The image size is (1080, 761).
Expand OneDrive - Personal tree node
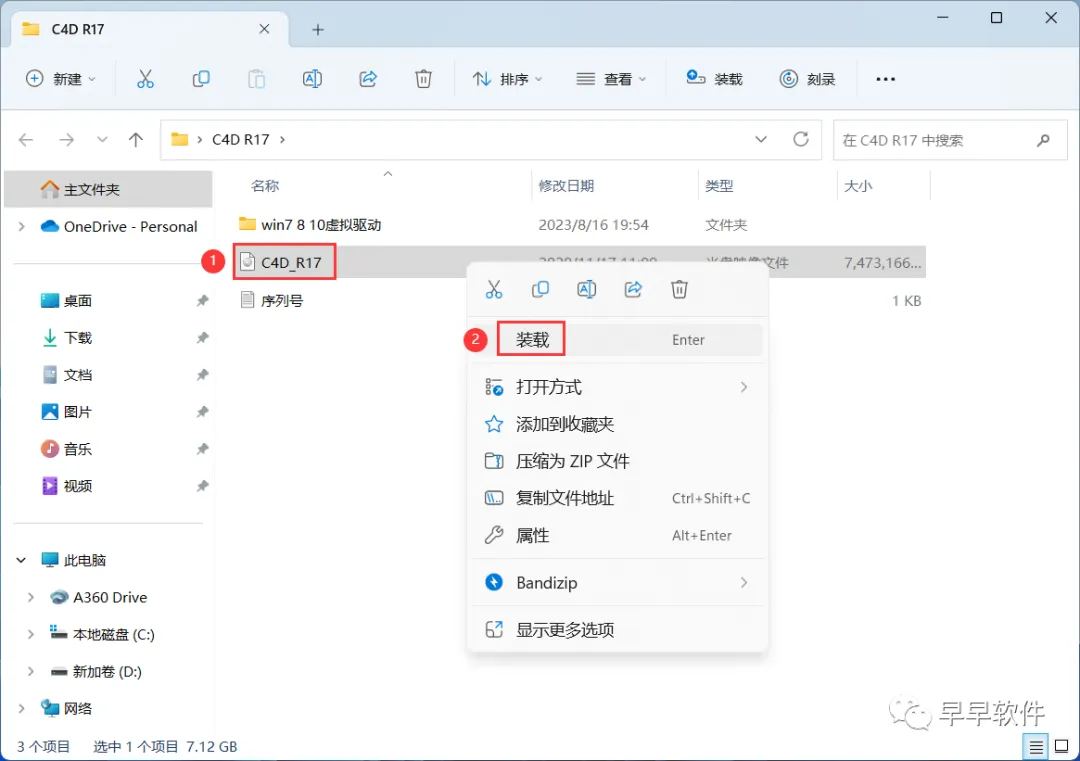[21, 227]
